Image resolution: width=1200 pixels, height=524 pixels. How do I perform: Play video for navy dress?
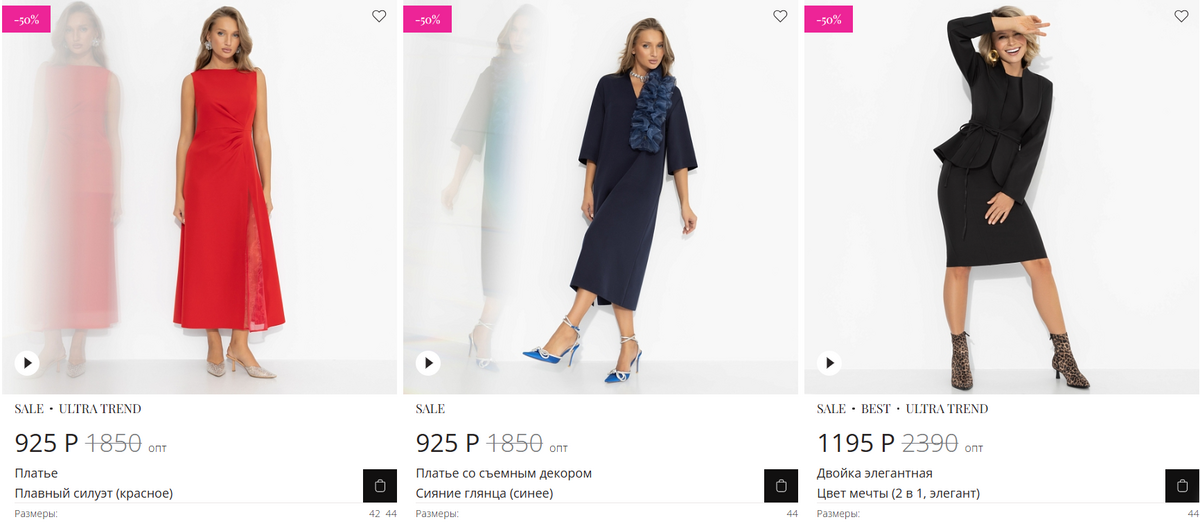click(x=428, y=363)
